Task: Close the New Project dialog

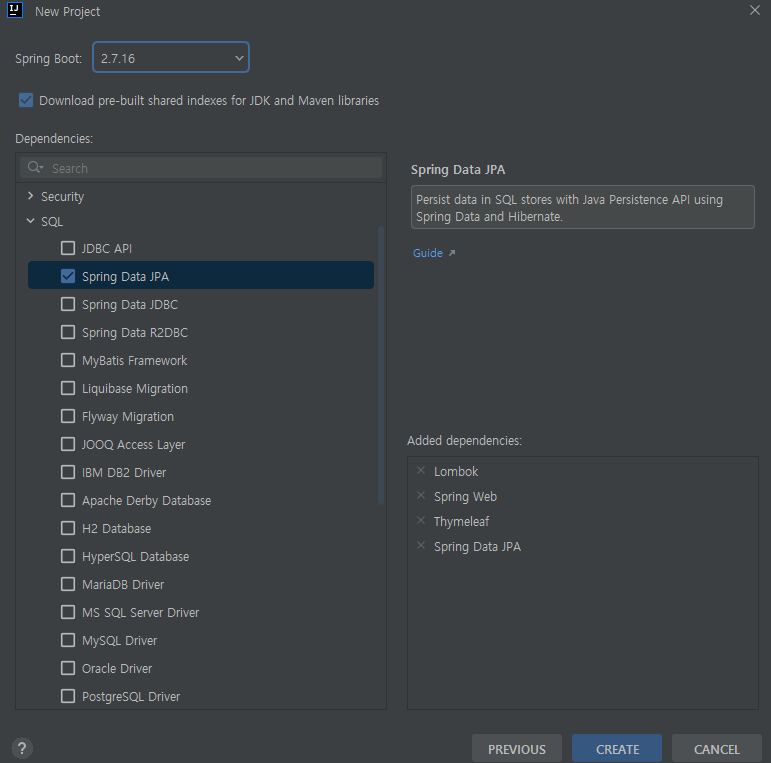Action: [x=755, y=10]
